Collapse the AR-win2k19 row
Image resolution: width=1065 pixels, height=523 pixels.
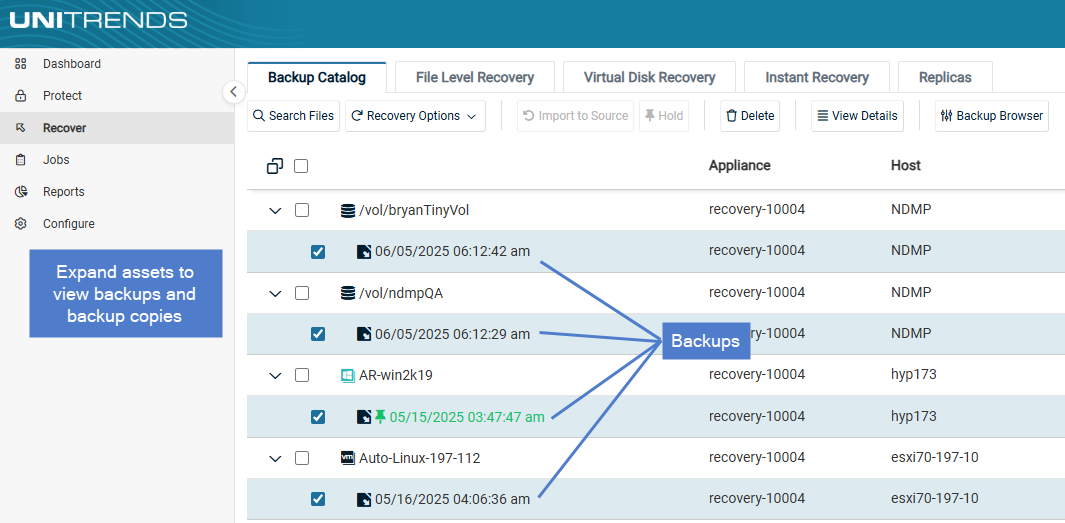coord(275,376)
